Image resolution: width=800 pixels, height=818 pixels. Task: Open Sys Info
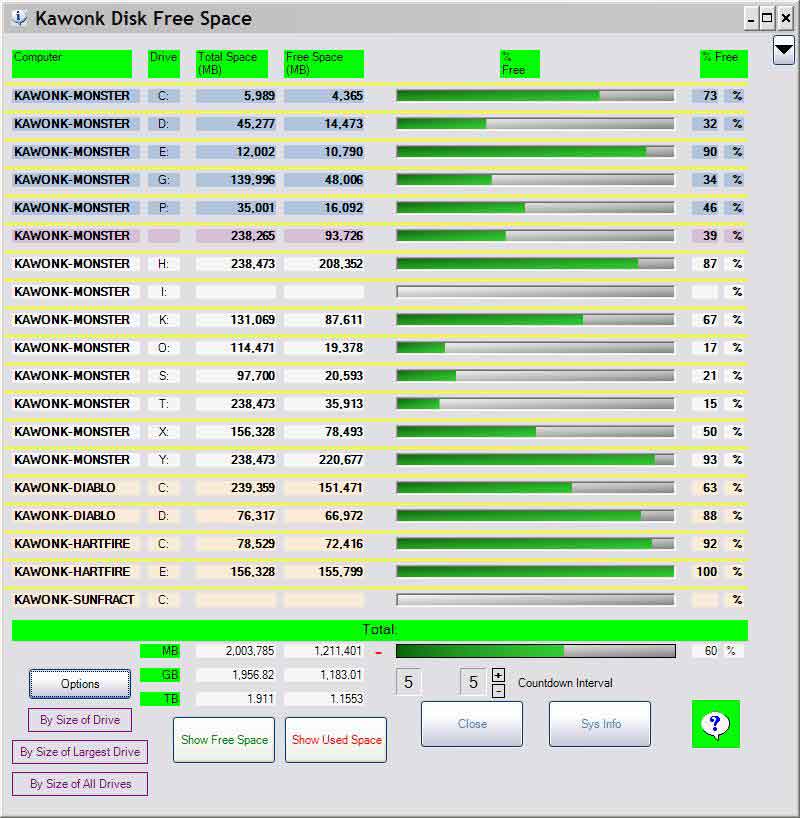(x=600, y=724)
